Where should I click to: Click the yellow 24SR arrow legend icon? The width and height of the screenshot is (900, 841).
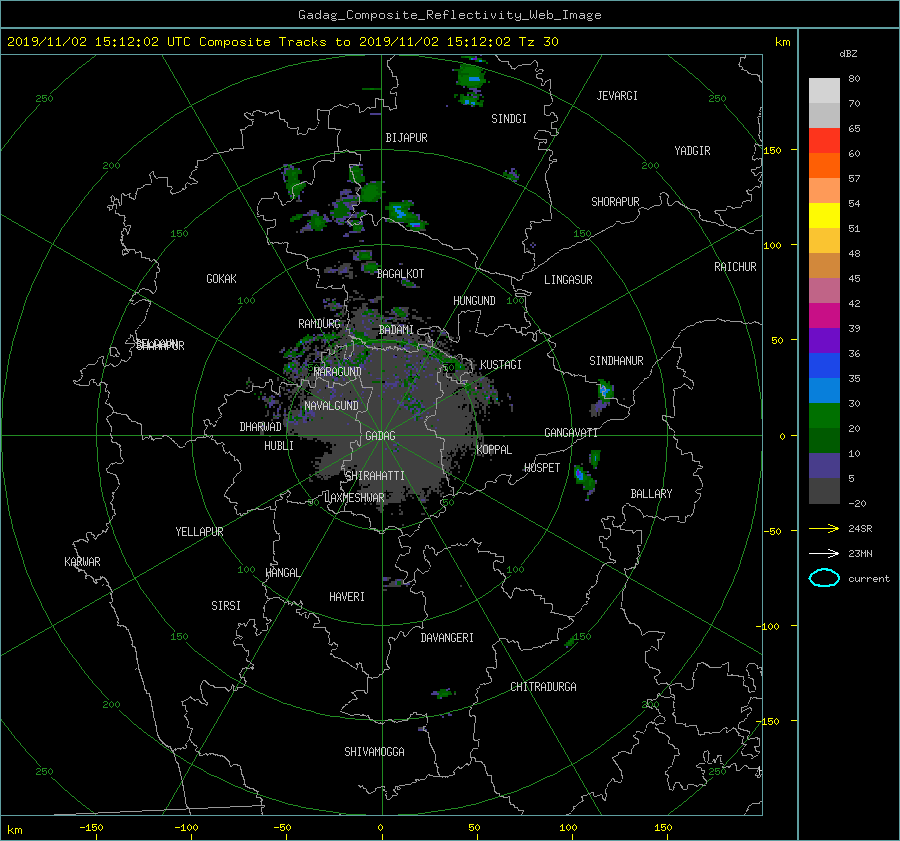824,528
